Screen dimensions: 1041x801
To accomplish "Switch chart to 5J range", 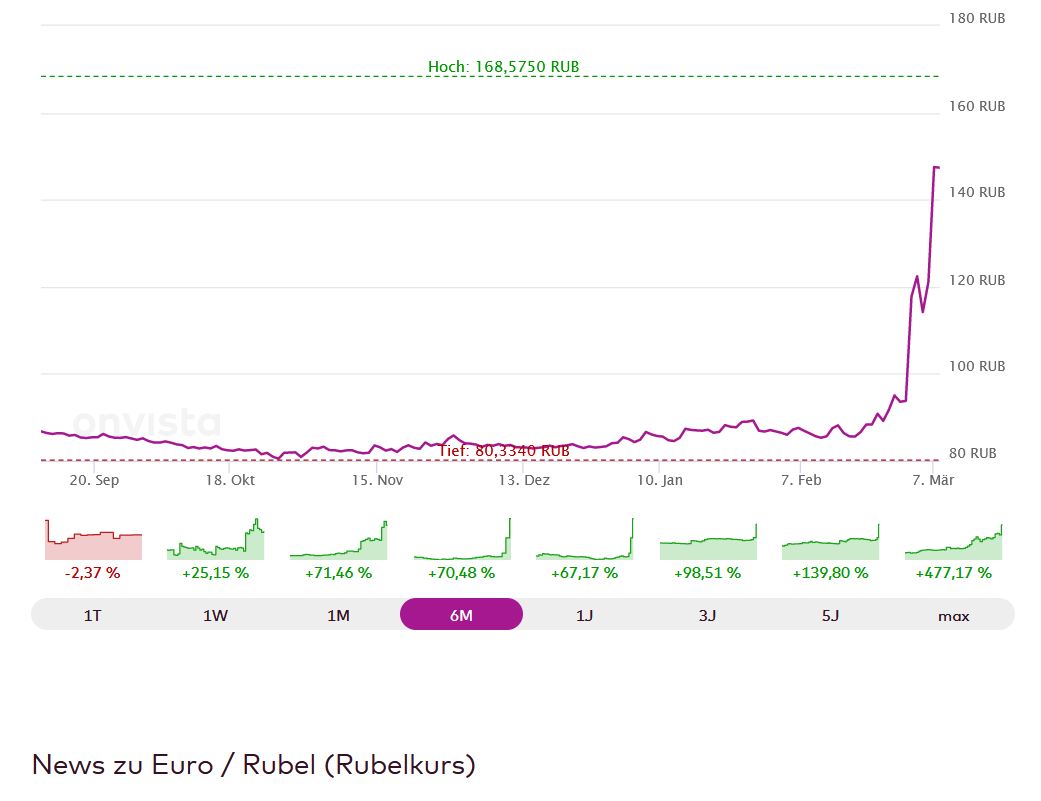I will coord(830,615).
